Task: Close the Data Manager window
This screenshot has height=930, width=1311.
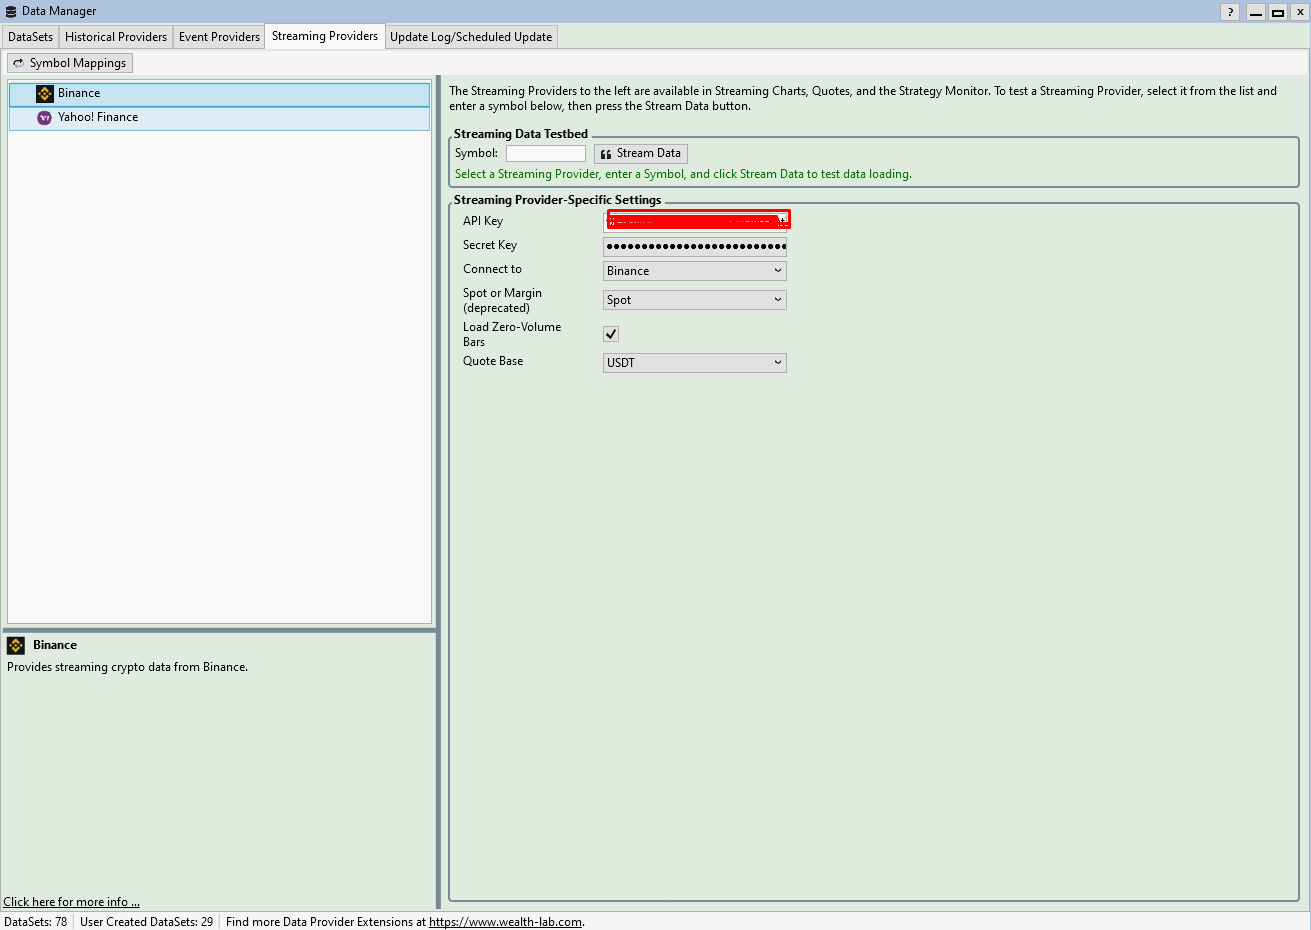Action: point(1300,12)
